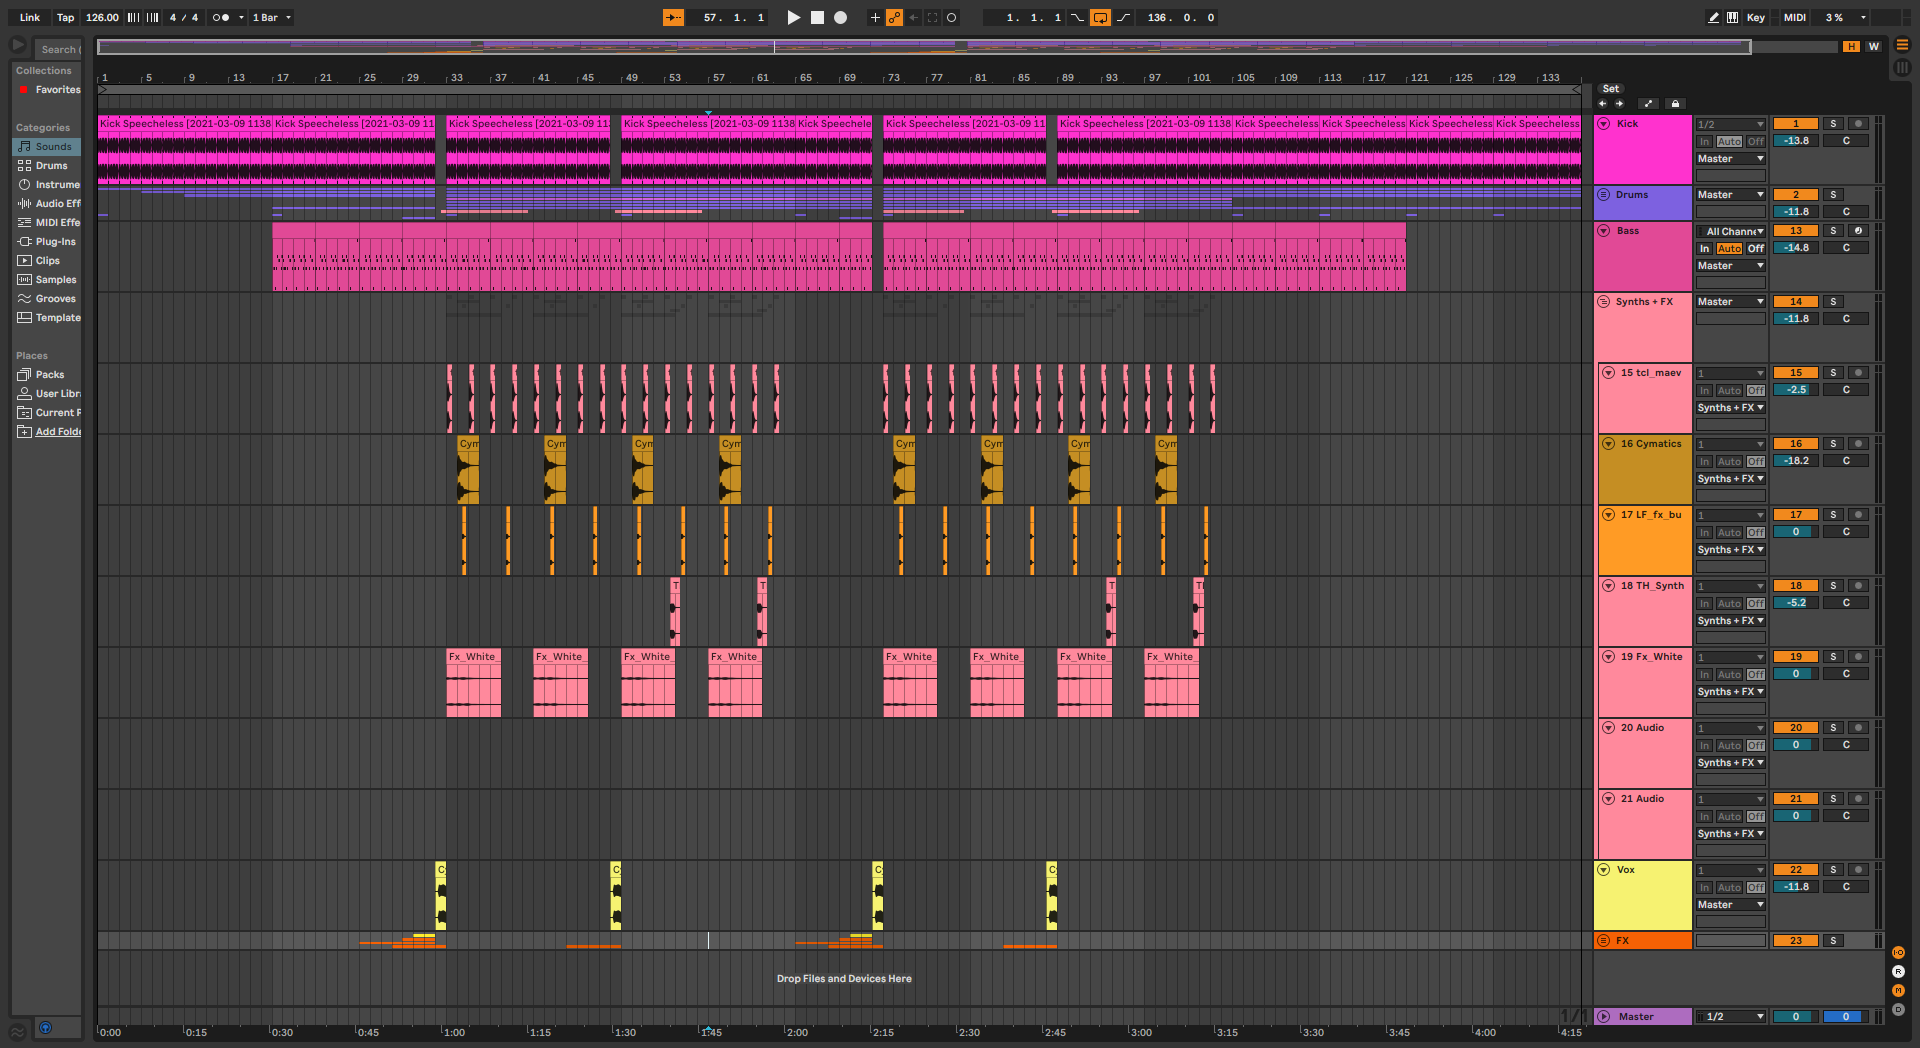Viewport: 1920px width, 1048px height.
Task: Toggle Key map mode
Action: (x=1756, y=17)
